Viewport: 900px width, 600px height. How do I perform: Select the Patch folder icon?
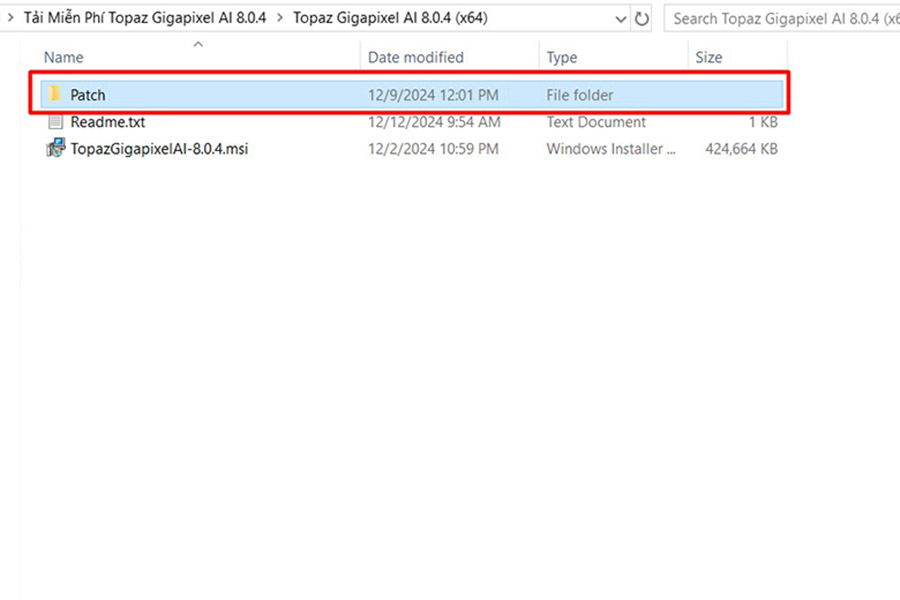[55, 94]
